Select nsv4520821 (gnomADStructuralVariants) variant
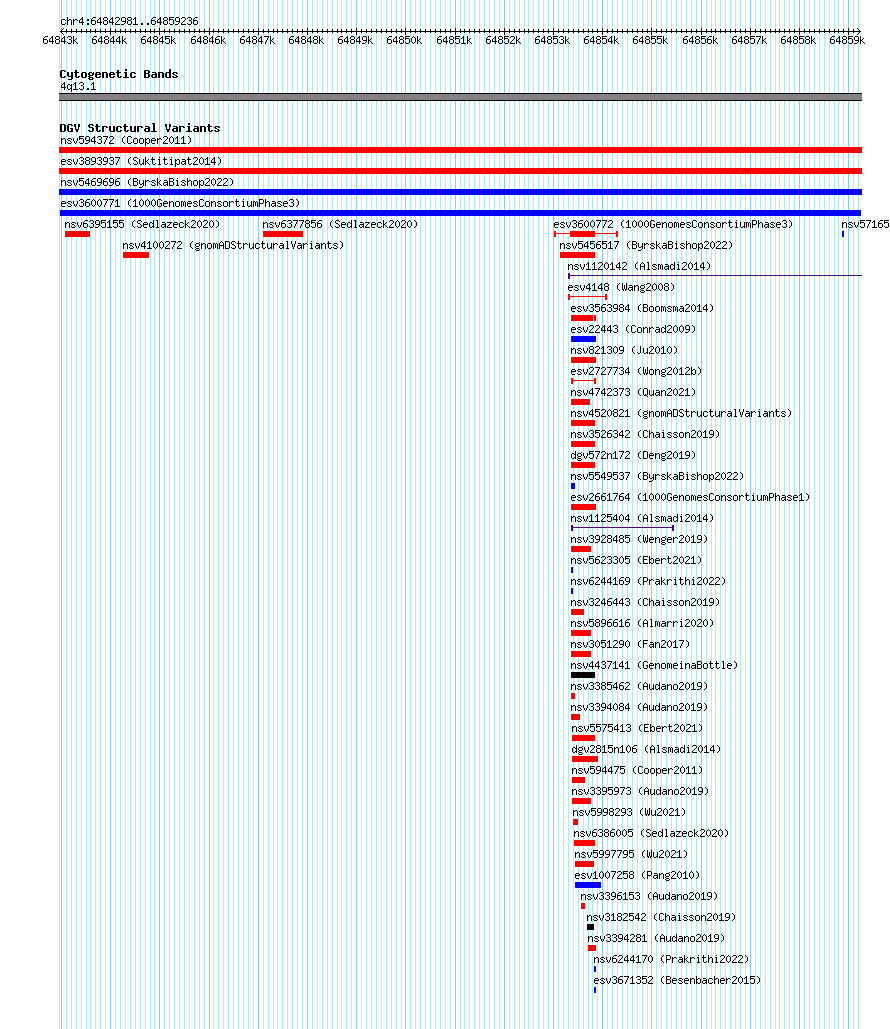This screenshot has width=890, height=1029. click(x=681, y=413)
